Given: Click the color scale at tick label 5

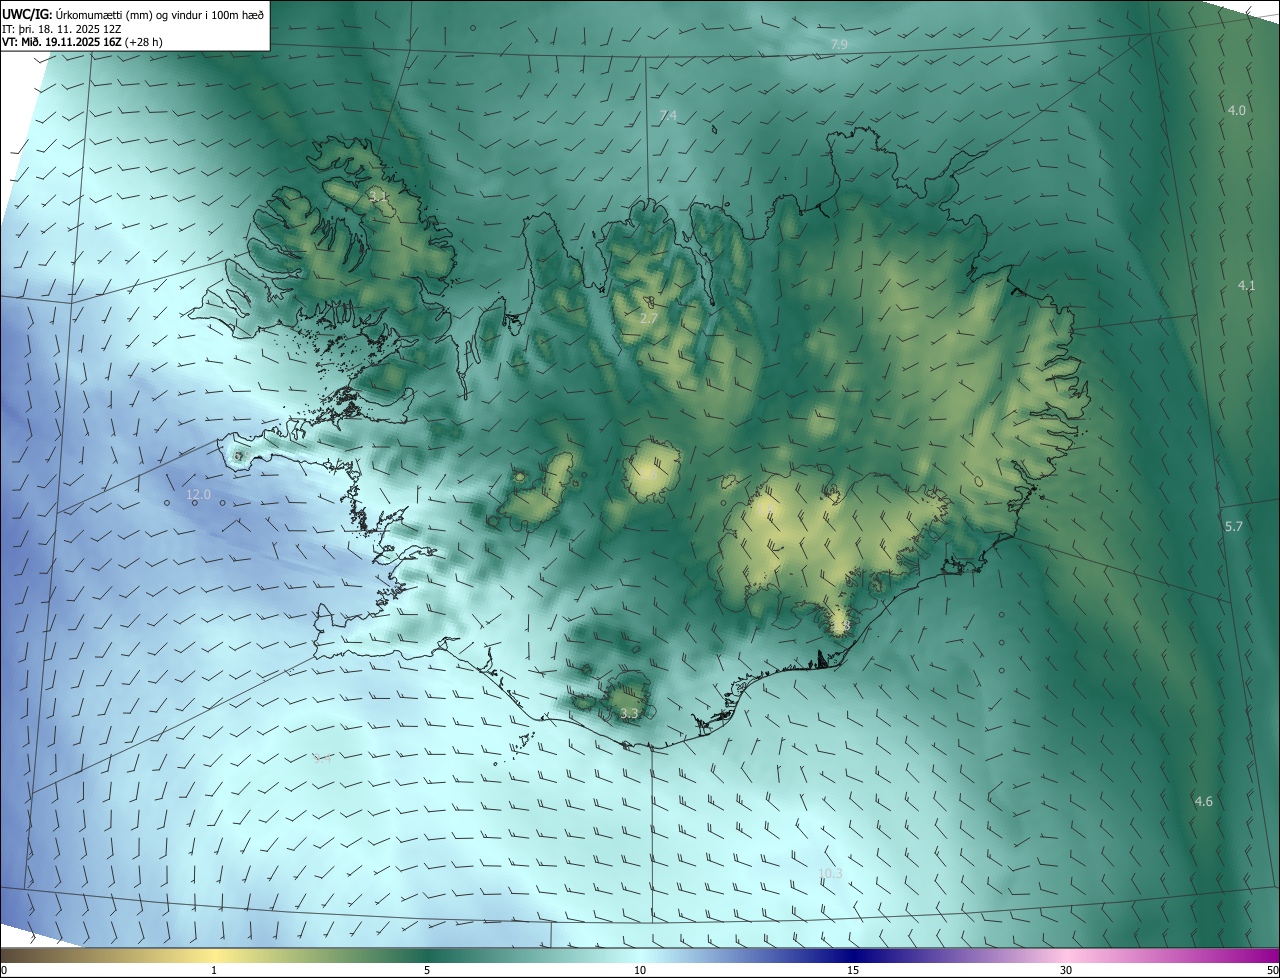Looking at the screenshot, I should [427, 970].
